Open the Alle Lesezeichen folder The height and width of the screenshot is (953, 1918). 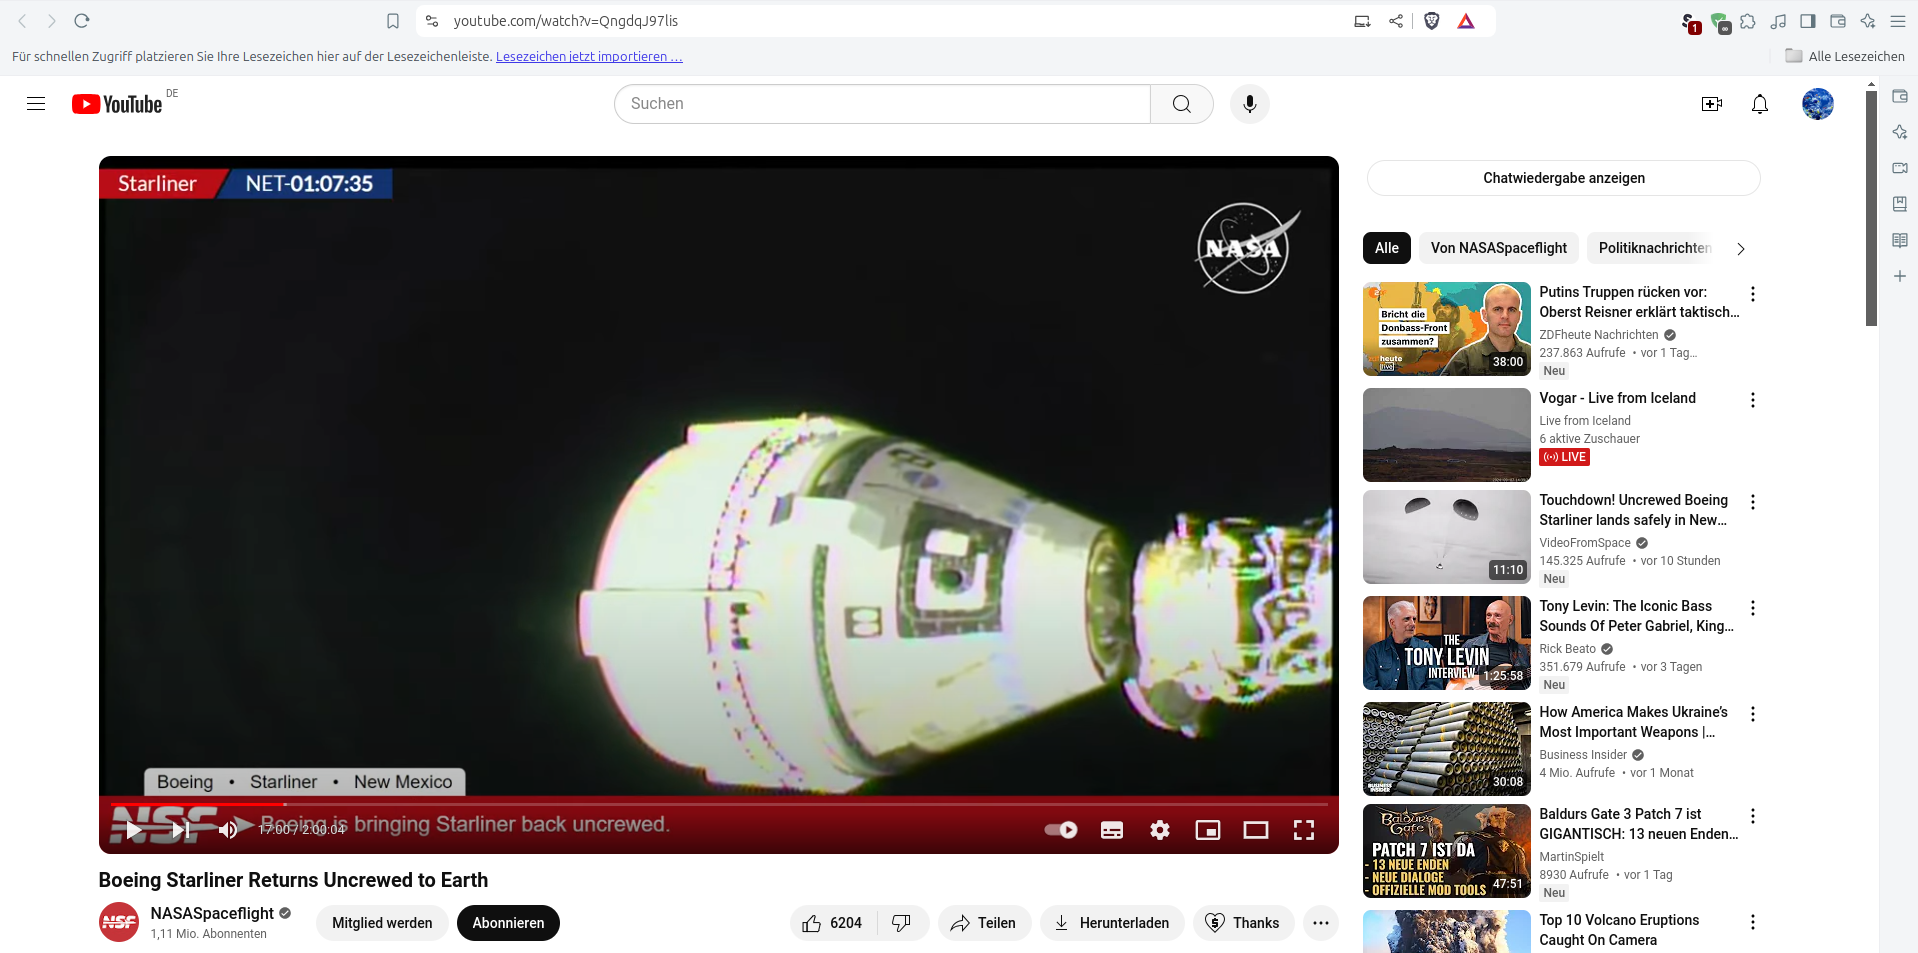click(x=1845, y=56)
